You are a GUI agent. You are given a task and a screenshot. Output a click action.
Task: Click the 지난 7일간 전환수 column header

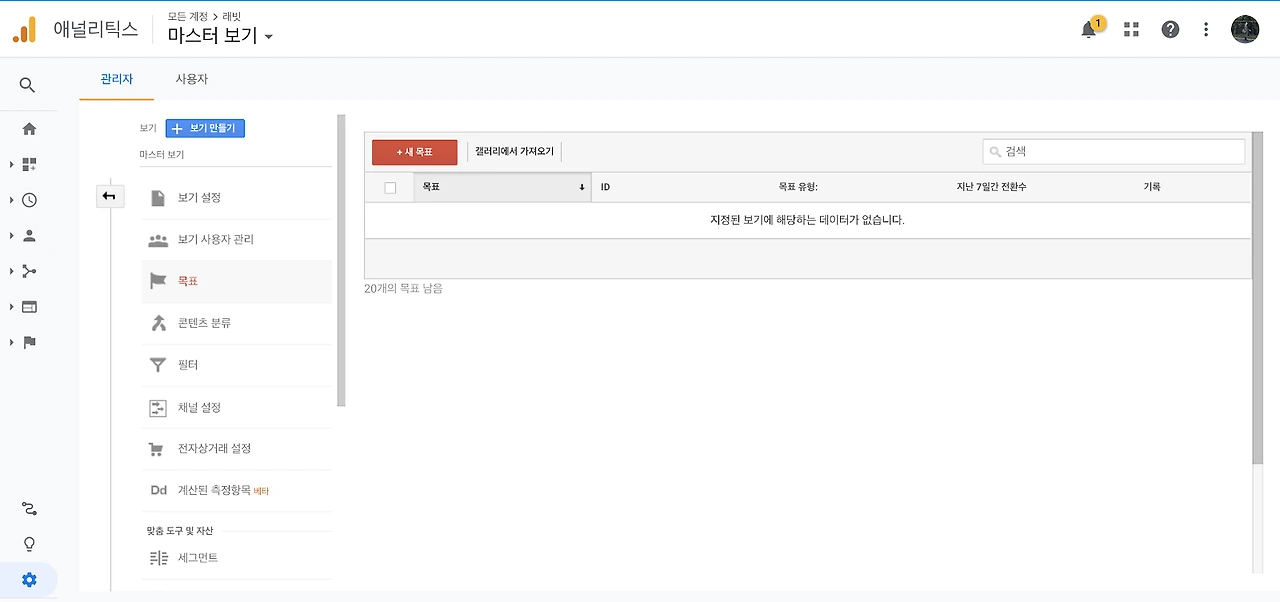[x=991, y=187]
